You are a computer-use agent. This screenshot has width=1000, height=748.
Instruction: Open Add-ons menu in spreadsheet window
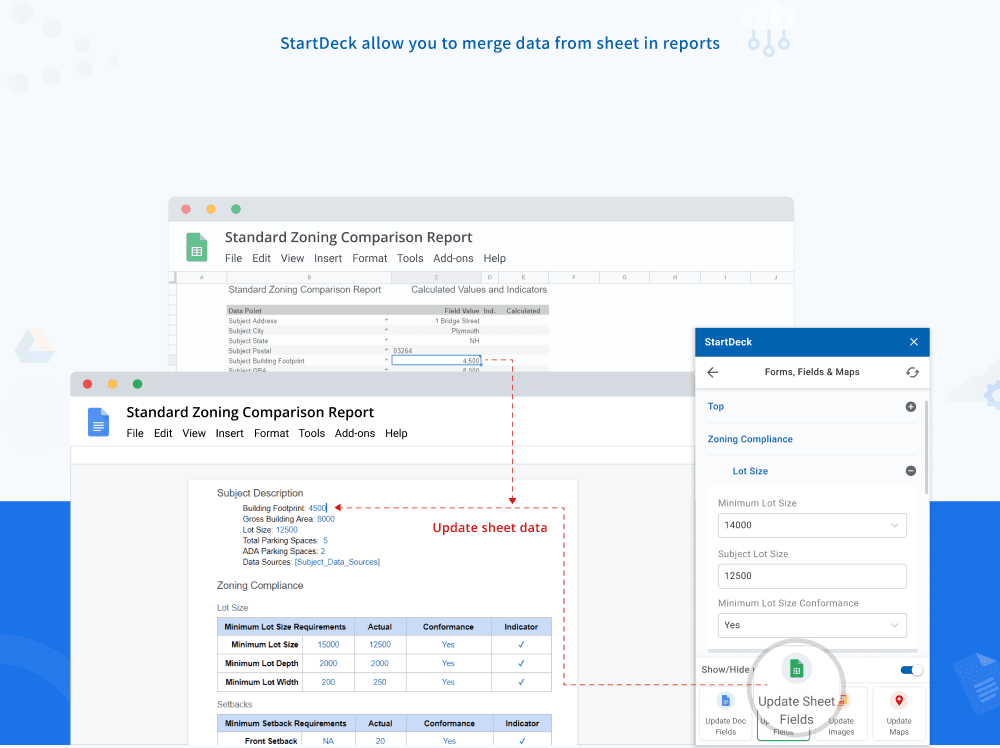coord(453,258)
